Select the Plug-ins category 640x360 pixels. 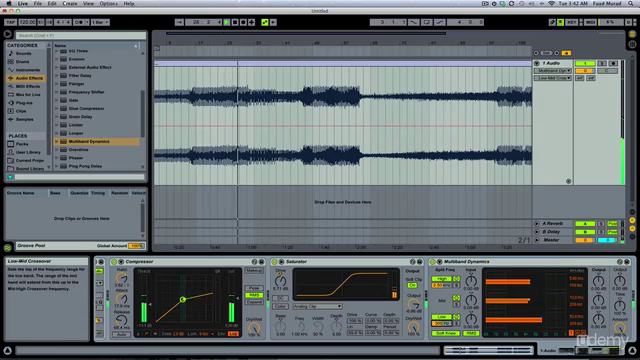[x=24, y=103]
